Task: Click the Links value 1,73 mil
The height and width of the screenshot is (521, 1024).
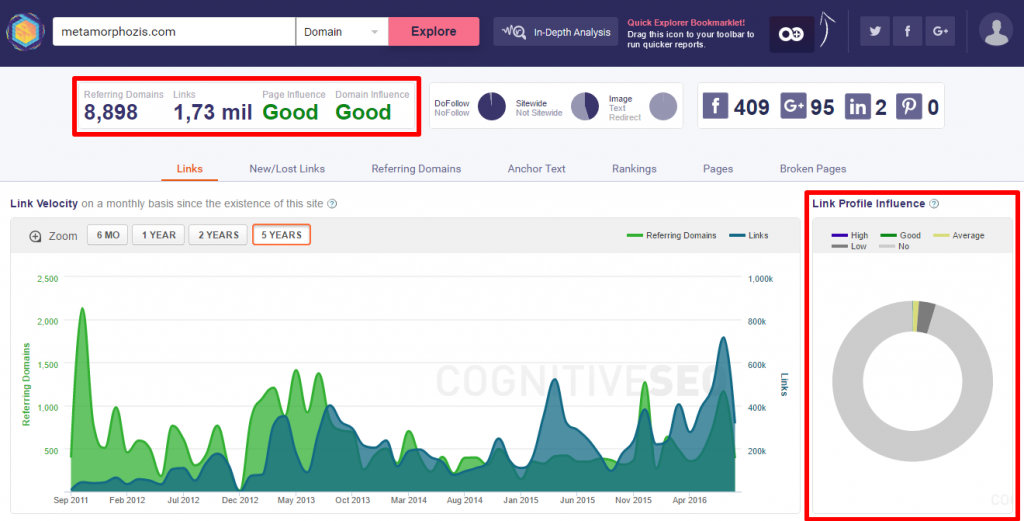Action: tap(212, 112)
